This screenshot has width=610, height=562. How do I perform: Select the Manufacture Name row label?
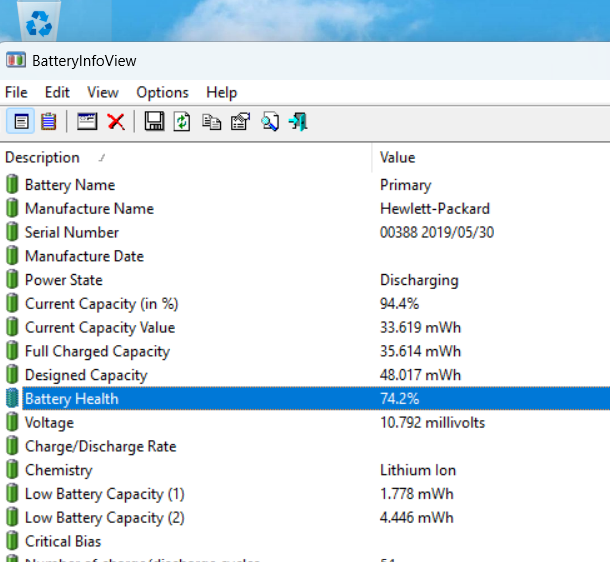[x=89, y=208]
